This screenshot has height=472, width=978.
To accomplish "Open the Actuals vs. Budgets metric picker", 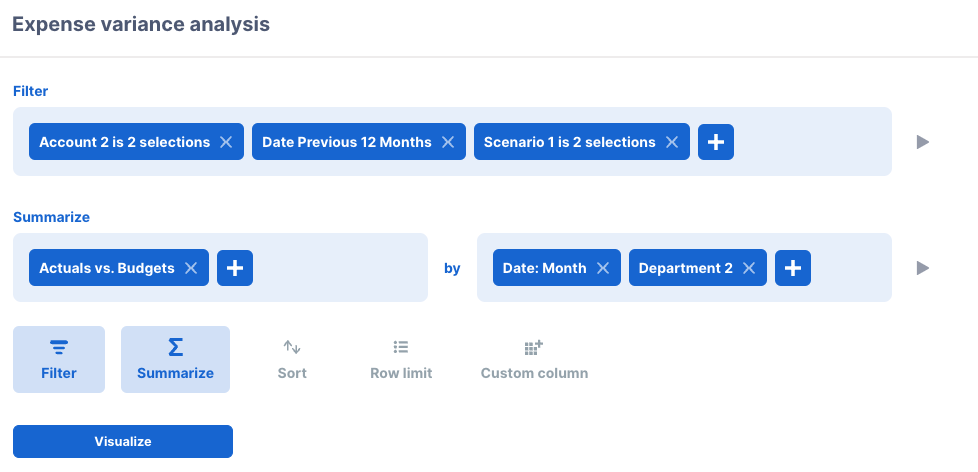I will (x=107, y=268).
